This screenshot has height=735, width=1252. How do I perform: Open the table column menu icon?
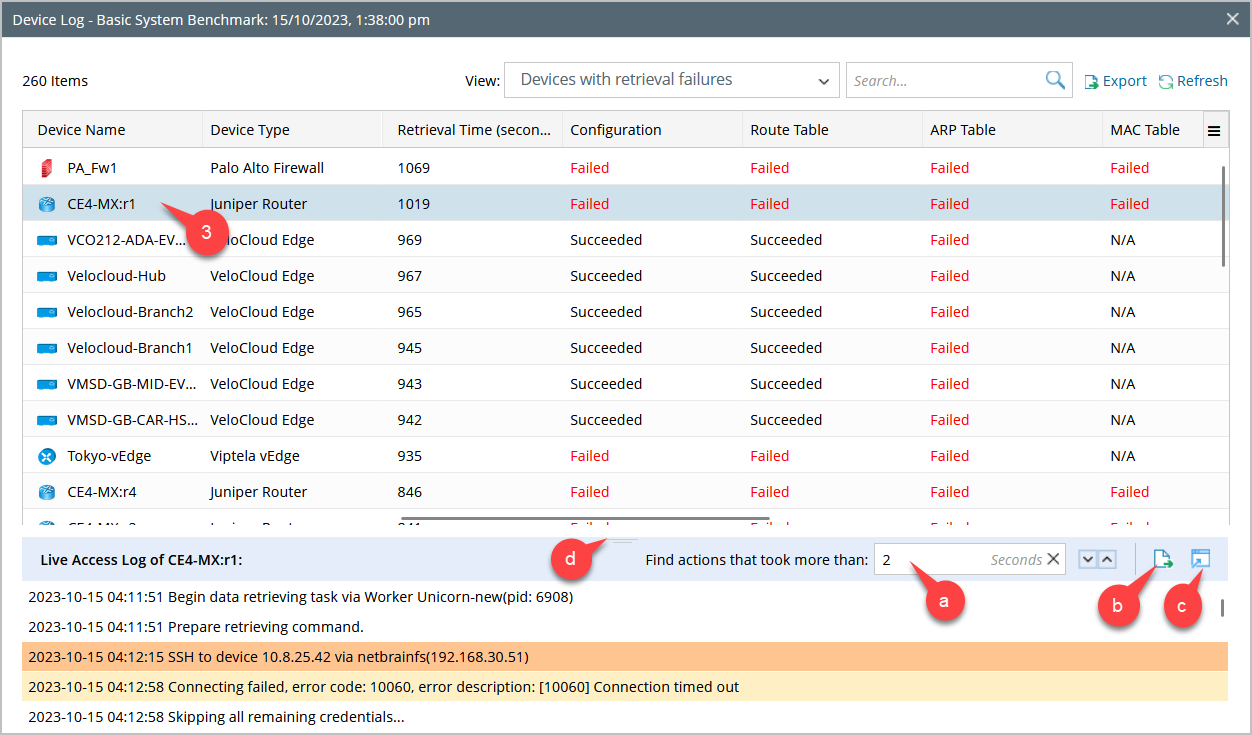pos(1214,130)
